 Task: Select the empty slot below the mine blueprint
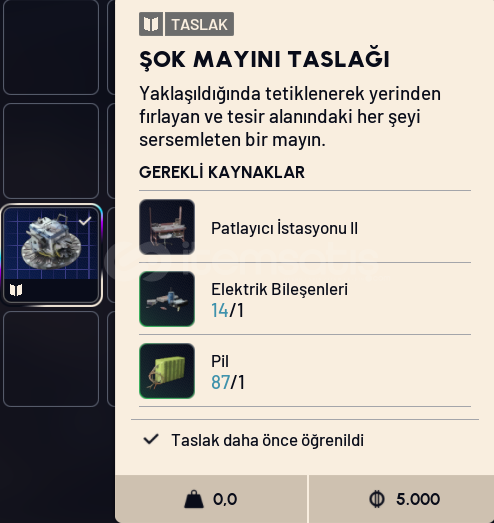pyautogui.click(x=51, y=359)
